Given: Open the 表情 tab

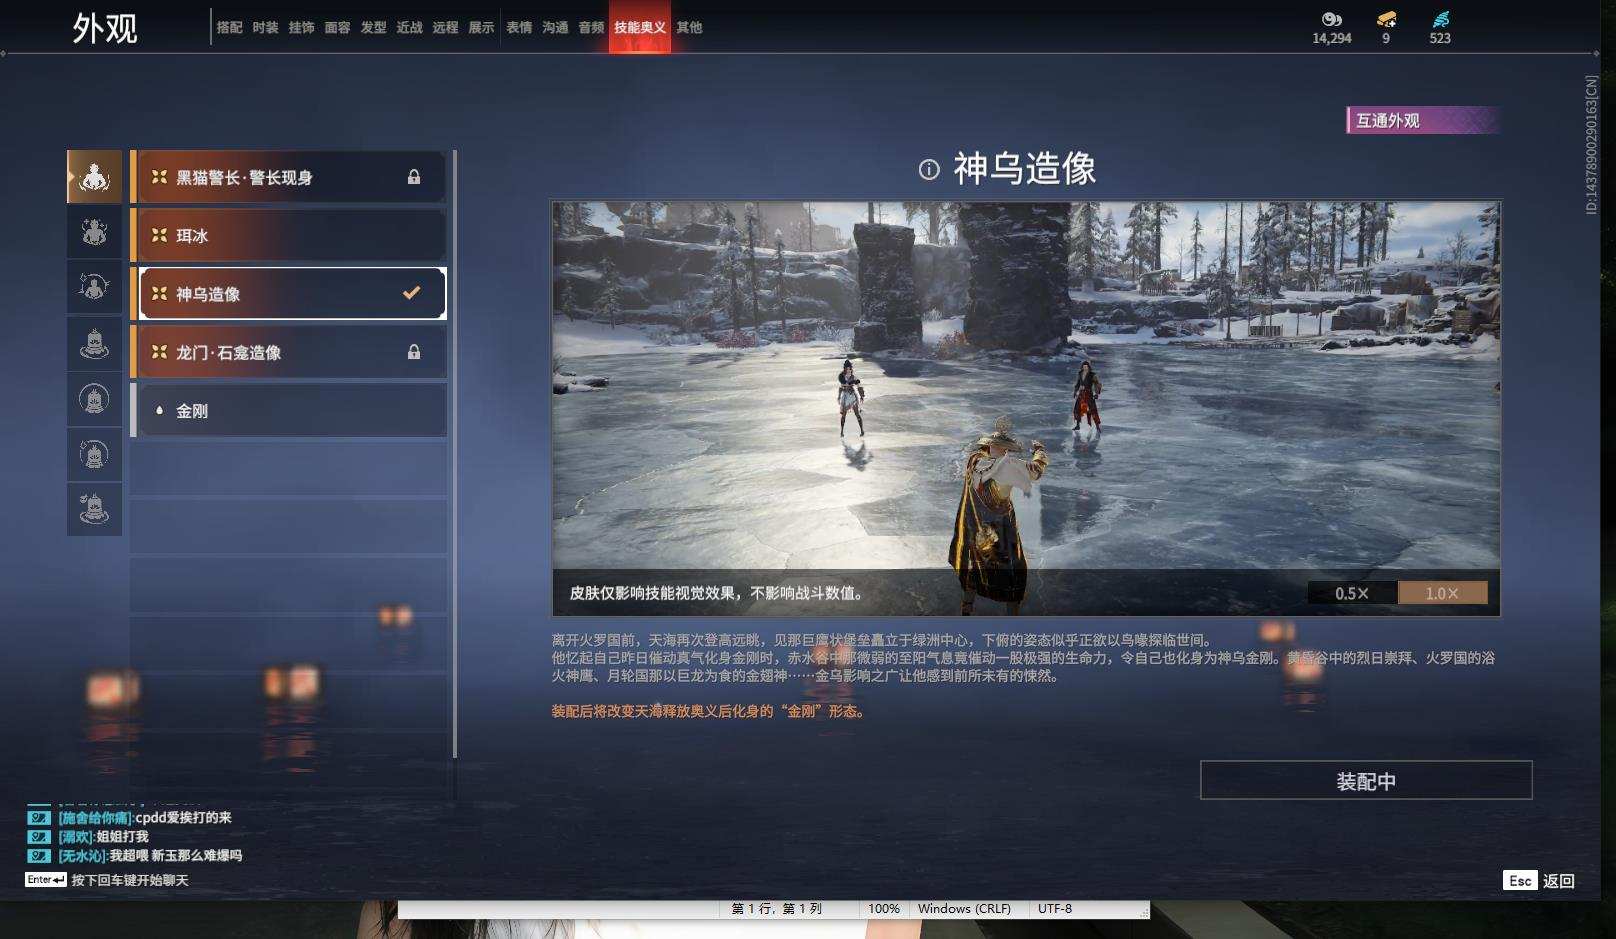Looking at the screenshot, I should pos(520,27).
